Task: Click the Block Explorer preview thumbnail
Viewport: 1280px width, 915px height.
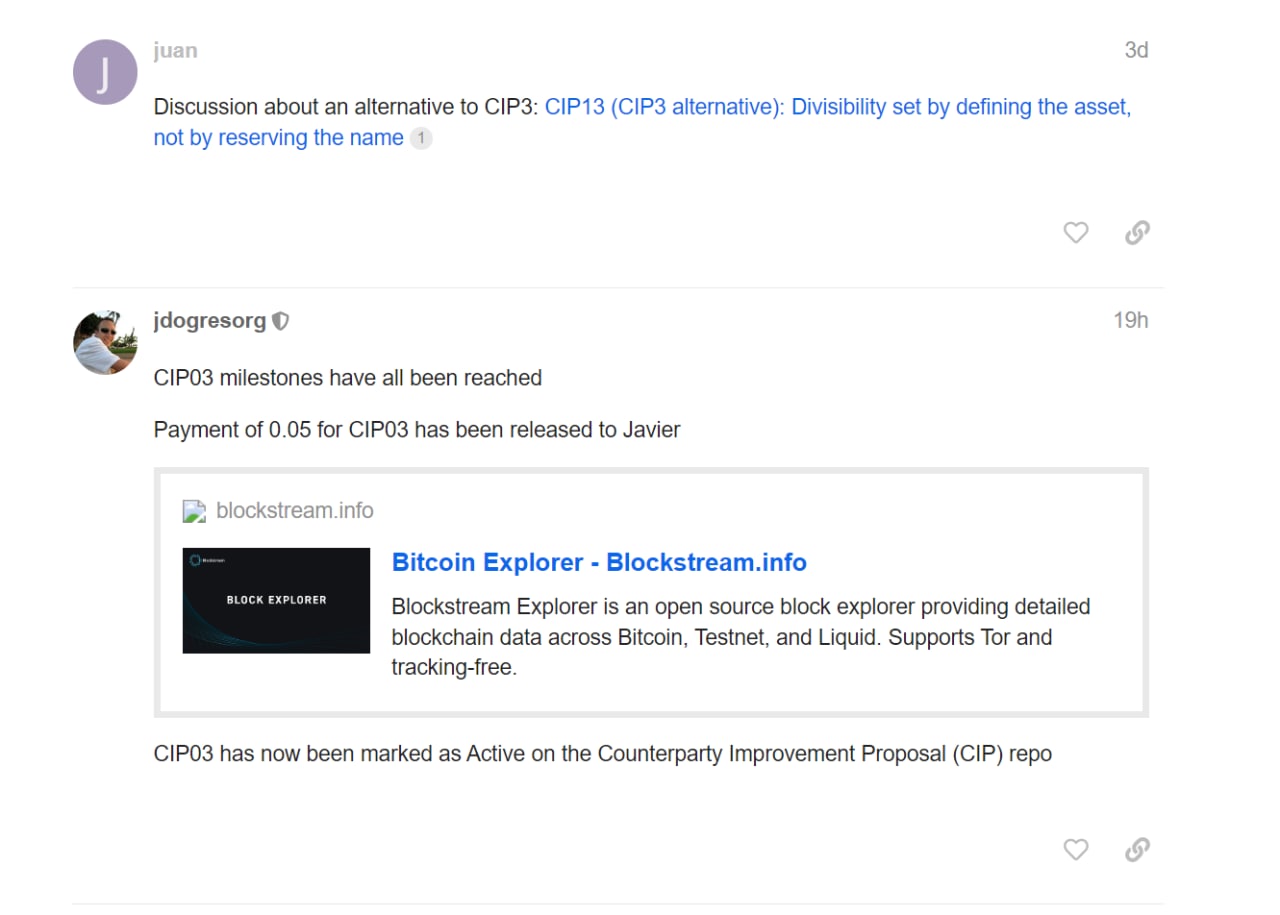Action: click(x=276, y=600)
